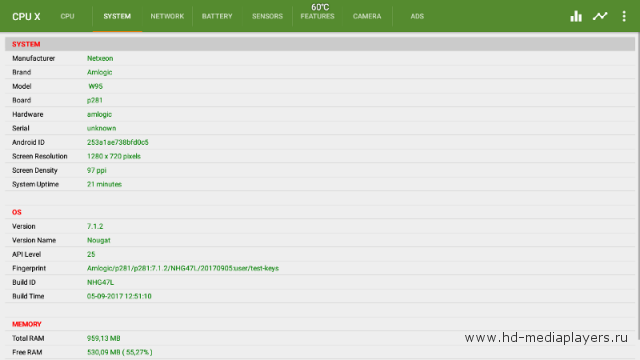Open the FEATURES tab
Screen dimensions: 640x360
tap(318, 16)
